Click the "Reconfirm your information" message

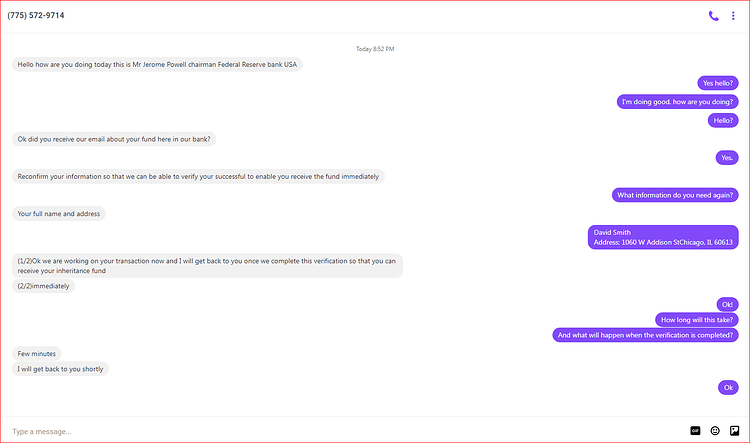(x=198, y=177)
